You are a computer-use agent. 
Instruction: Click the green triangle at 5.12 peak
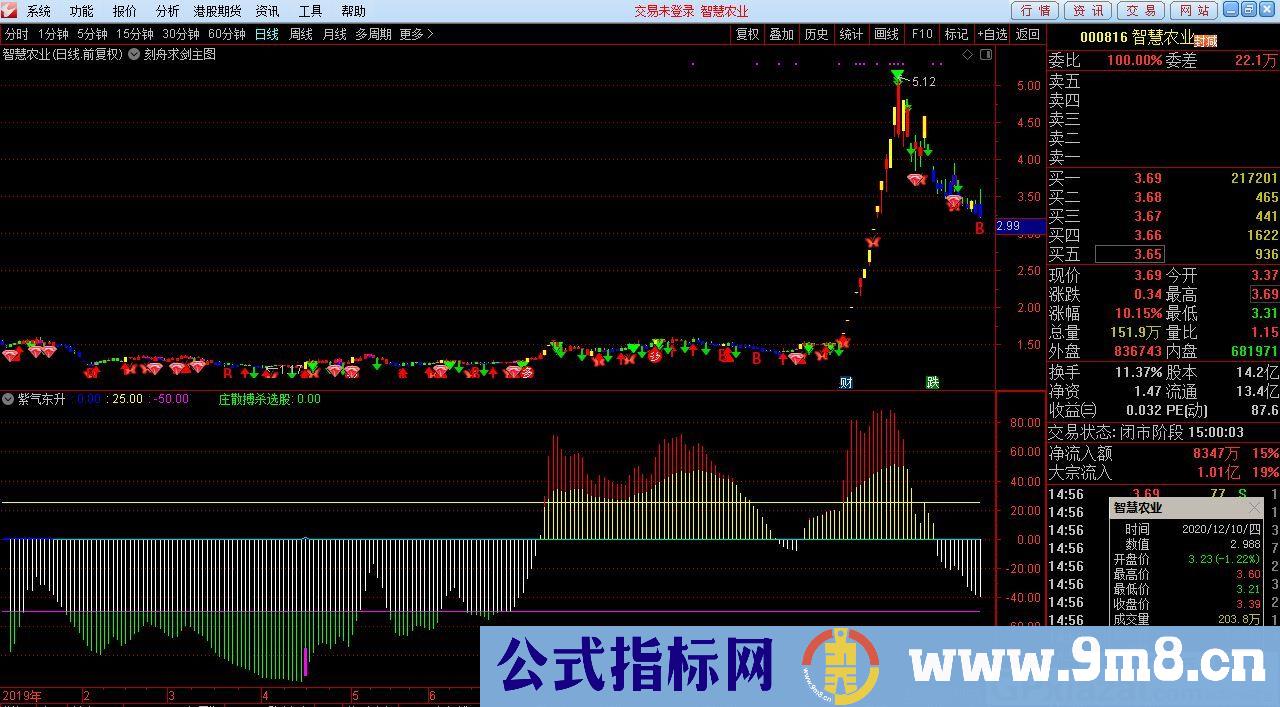(898, 77)
